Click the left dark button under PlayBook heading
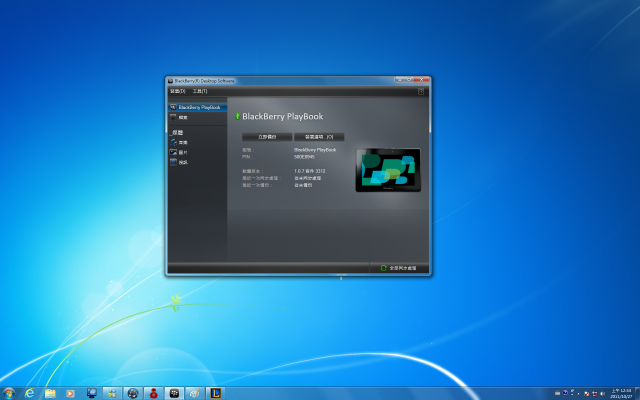The height and width of the screenshot is (400, 640). (267, 137)
